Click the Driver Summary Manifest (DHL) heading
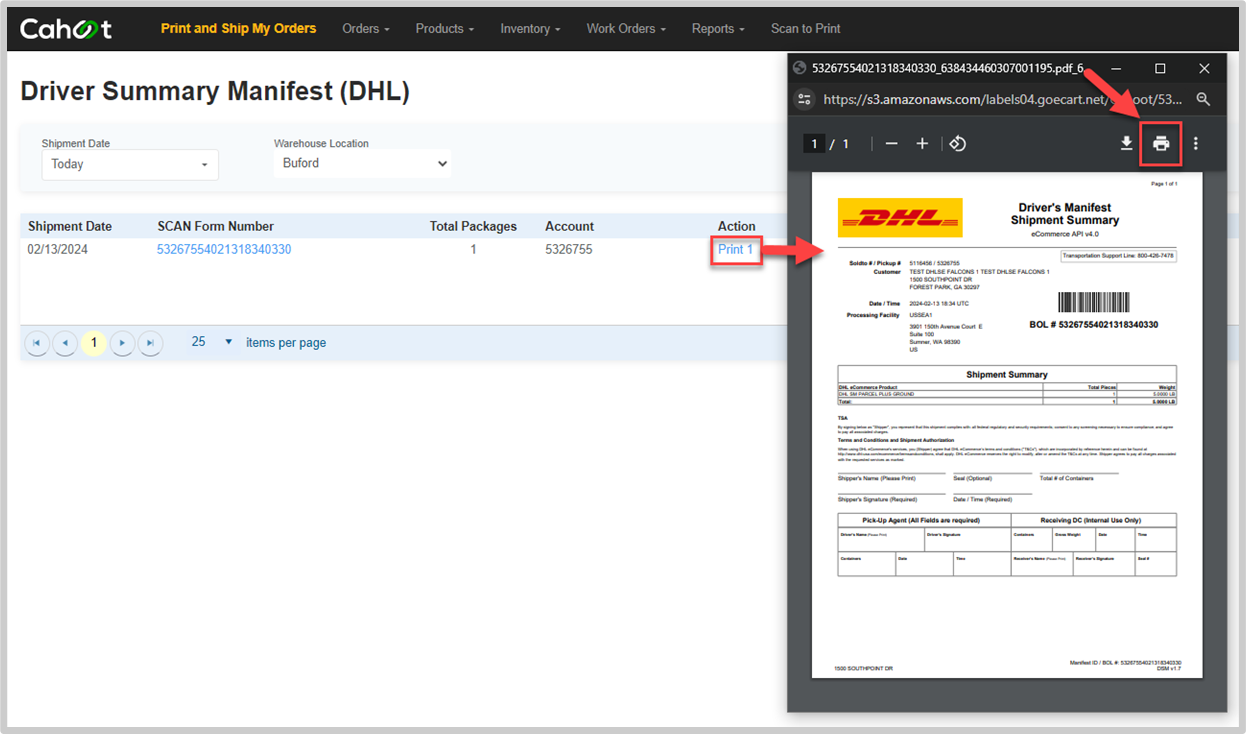Viewport: 1246px width, 734px height. coord(215,91)
